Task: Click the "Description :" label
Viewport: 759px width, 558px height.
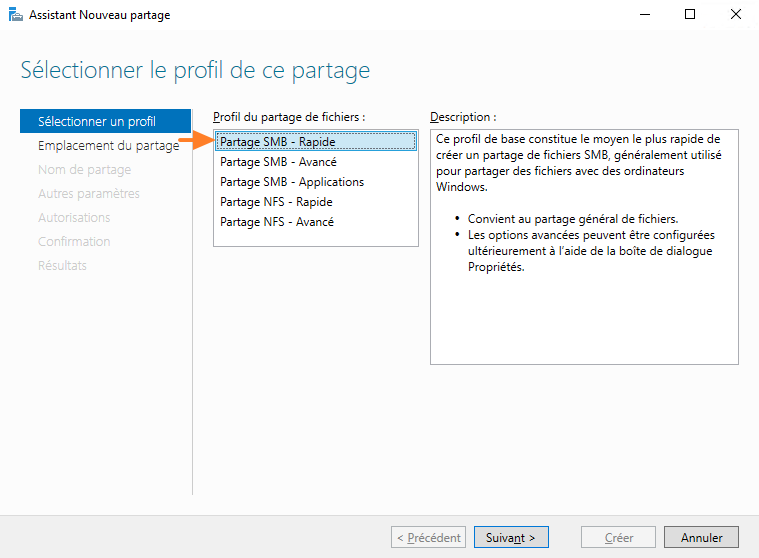Action: pyautogui.click(x=463, y=117)
